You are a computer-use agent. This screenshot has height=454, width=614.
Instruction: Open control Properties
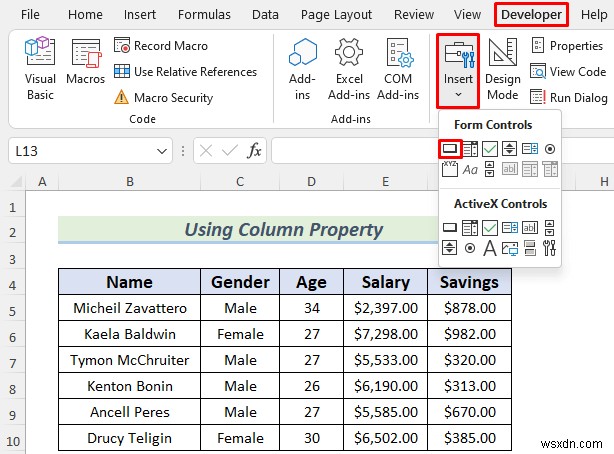pyautogui.click(x=567, y=46)
